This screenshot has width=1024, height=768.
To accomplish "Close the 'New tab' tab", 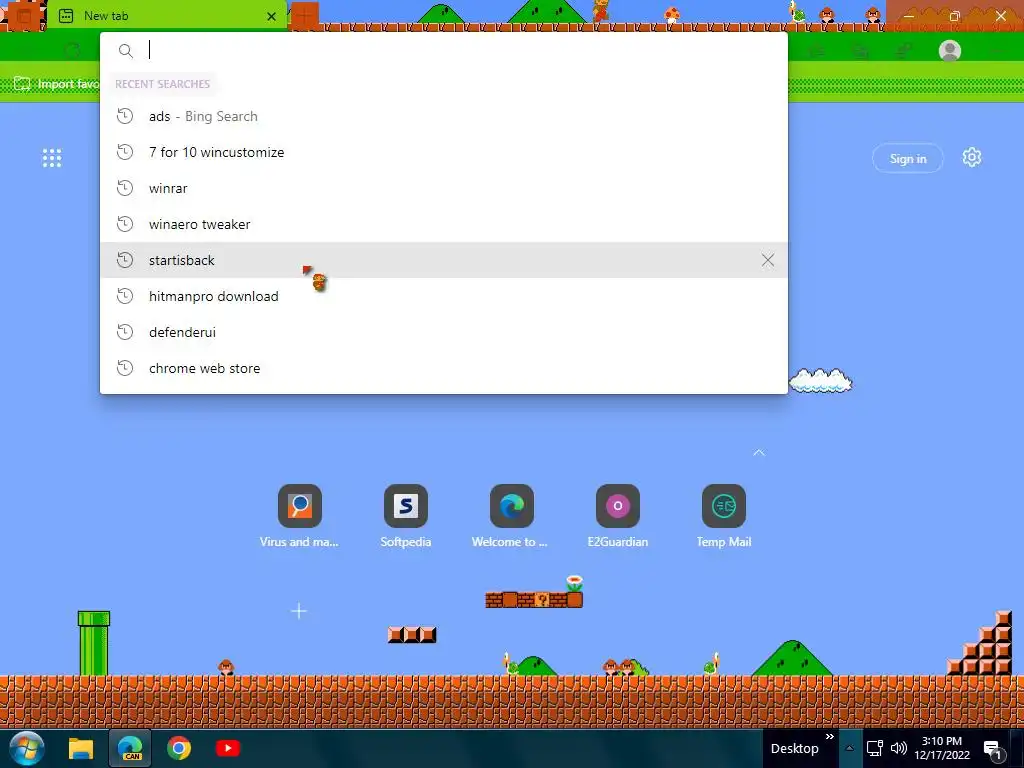I will click(271, 16).
